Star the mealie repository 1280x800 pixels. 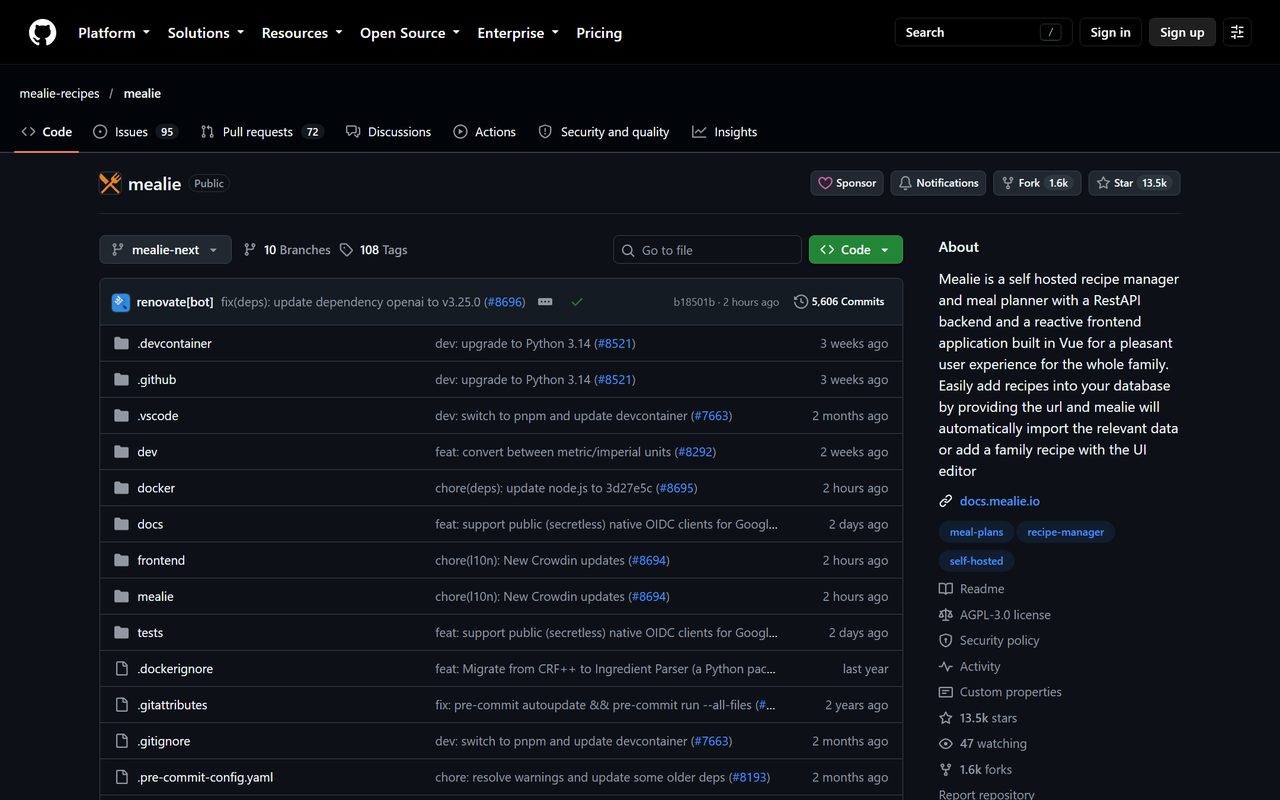[1134, 183]
